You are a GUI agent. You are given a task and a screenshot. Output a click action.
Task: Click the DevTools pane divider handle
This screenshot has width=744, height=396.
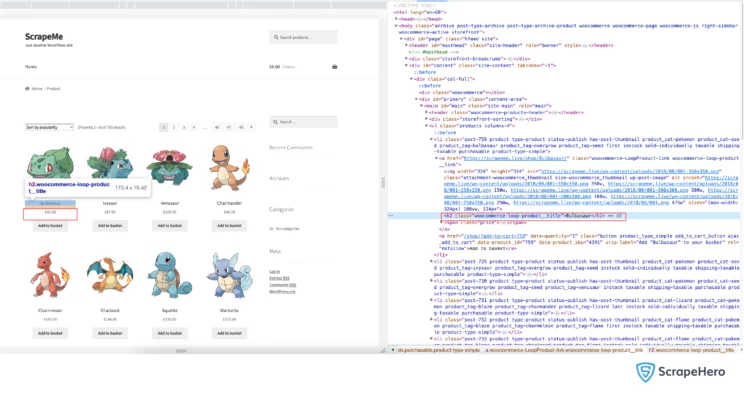point(383,182)
